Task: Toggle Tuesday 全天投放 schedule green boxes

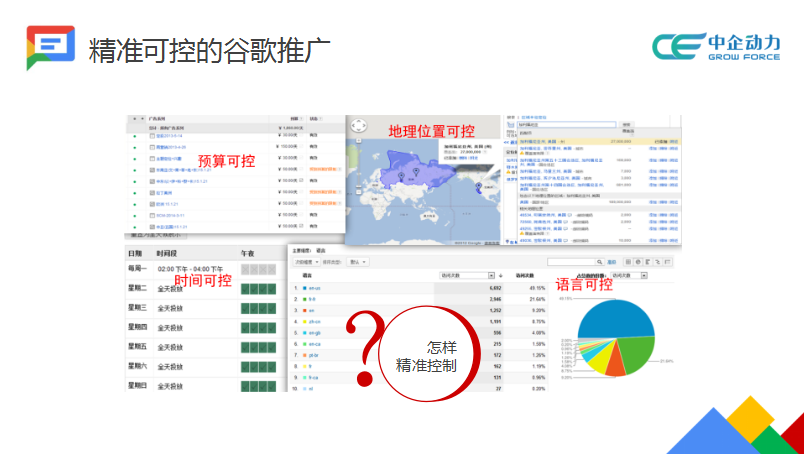Action: click(x=258, y=289)
